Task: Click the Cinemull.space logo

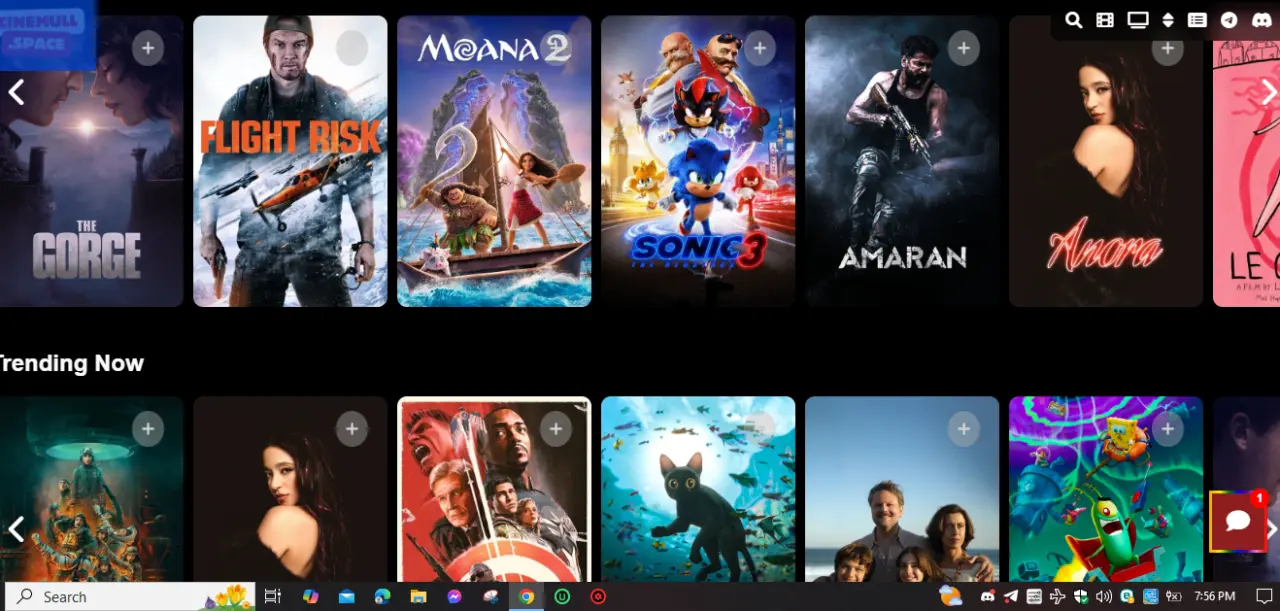Action: click(x=48, y=36)
